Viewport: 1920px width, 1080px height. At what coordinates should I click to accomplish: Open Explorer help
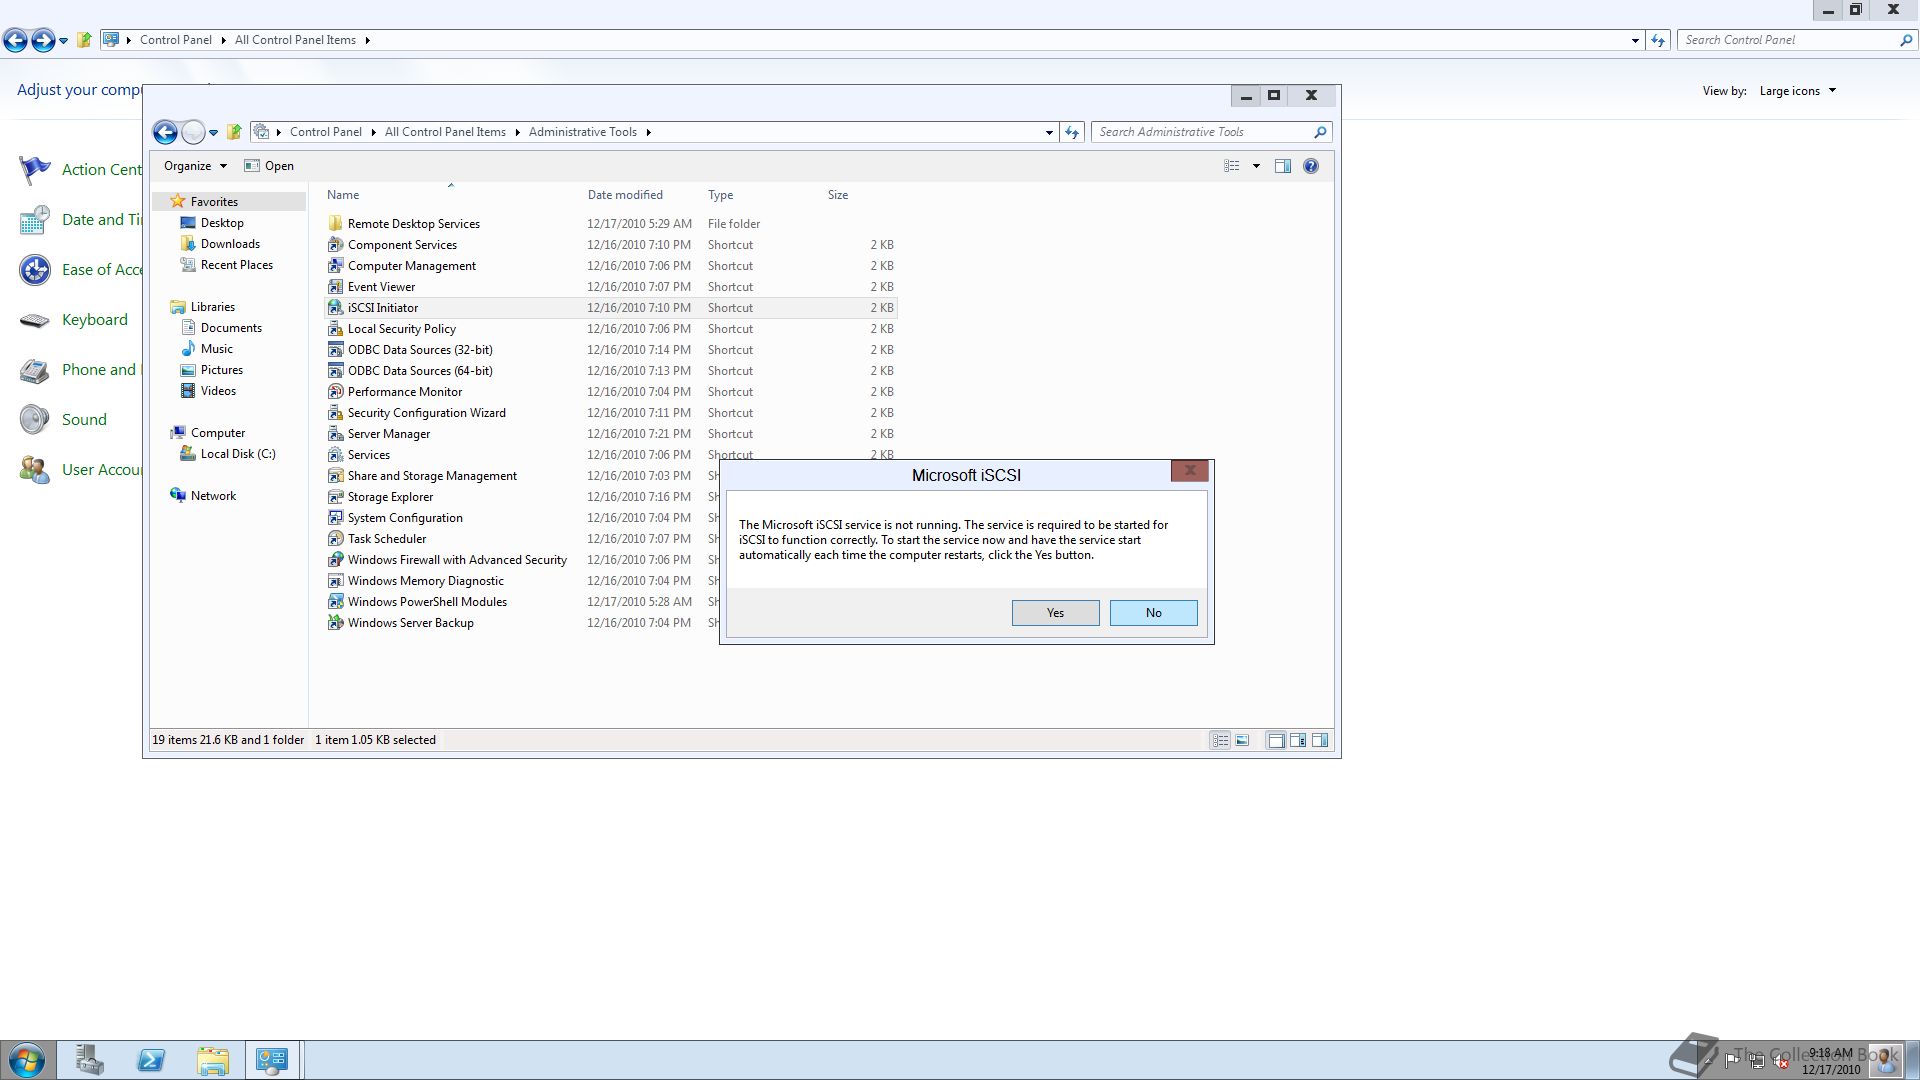coord(1311,166)
